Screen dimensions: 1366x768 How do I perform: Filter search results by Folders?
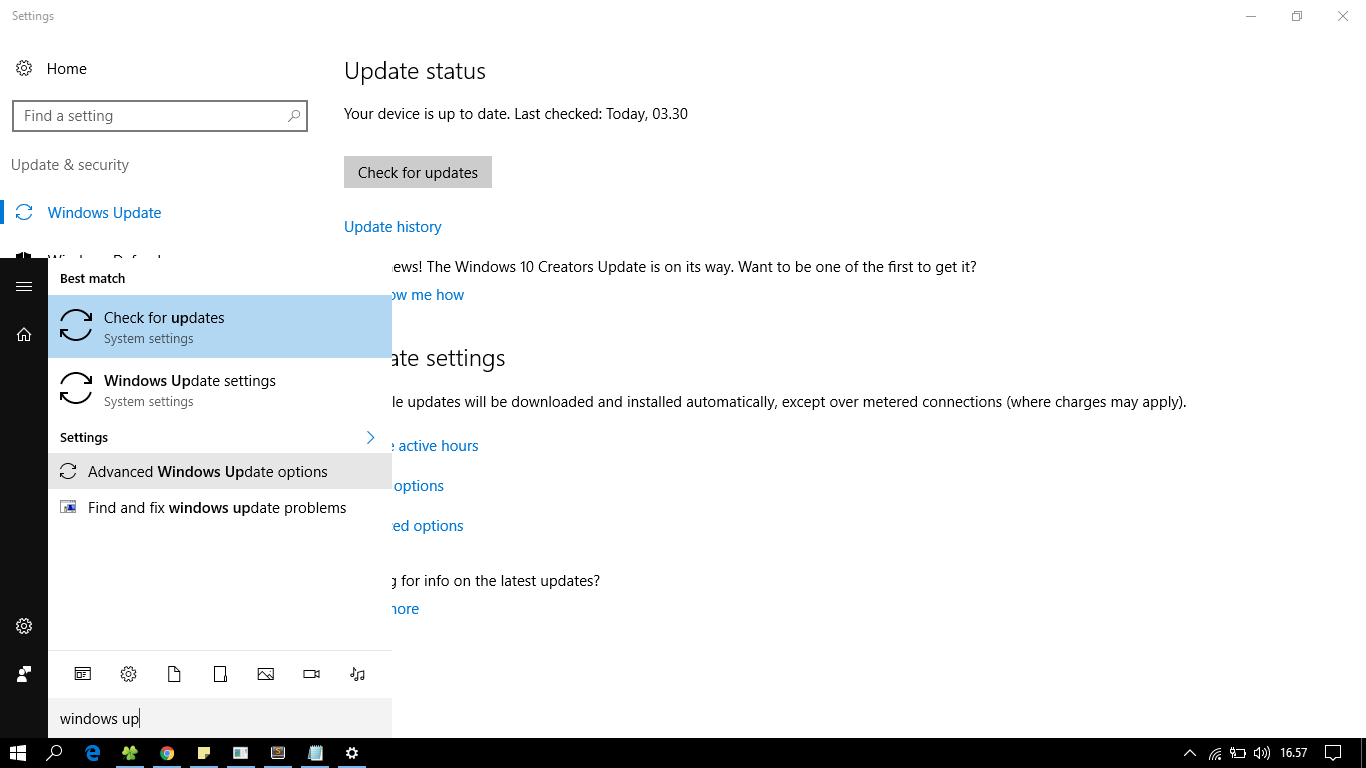(x=220, y=674)
